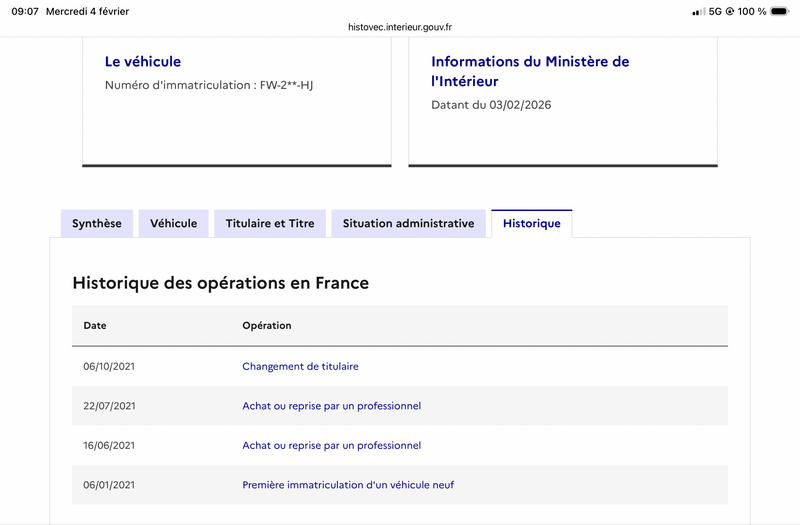Screen dimensions: 800x525
Task: Click the Date column header
Action: [x=95, y=326]
